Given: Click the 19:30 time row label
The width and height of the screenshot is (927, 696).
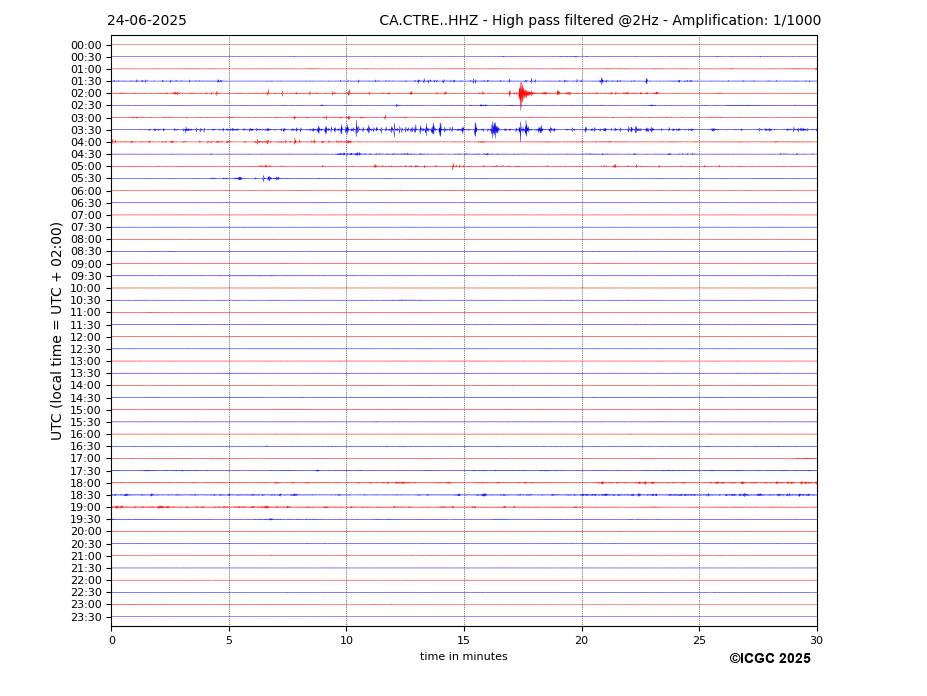Looking at the screenshot, I should 86,520.
